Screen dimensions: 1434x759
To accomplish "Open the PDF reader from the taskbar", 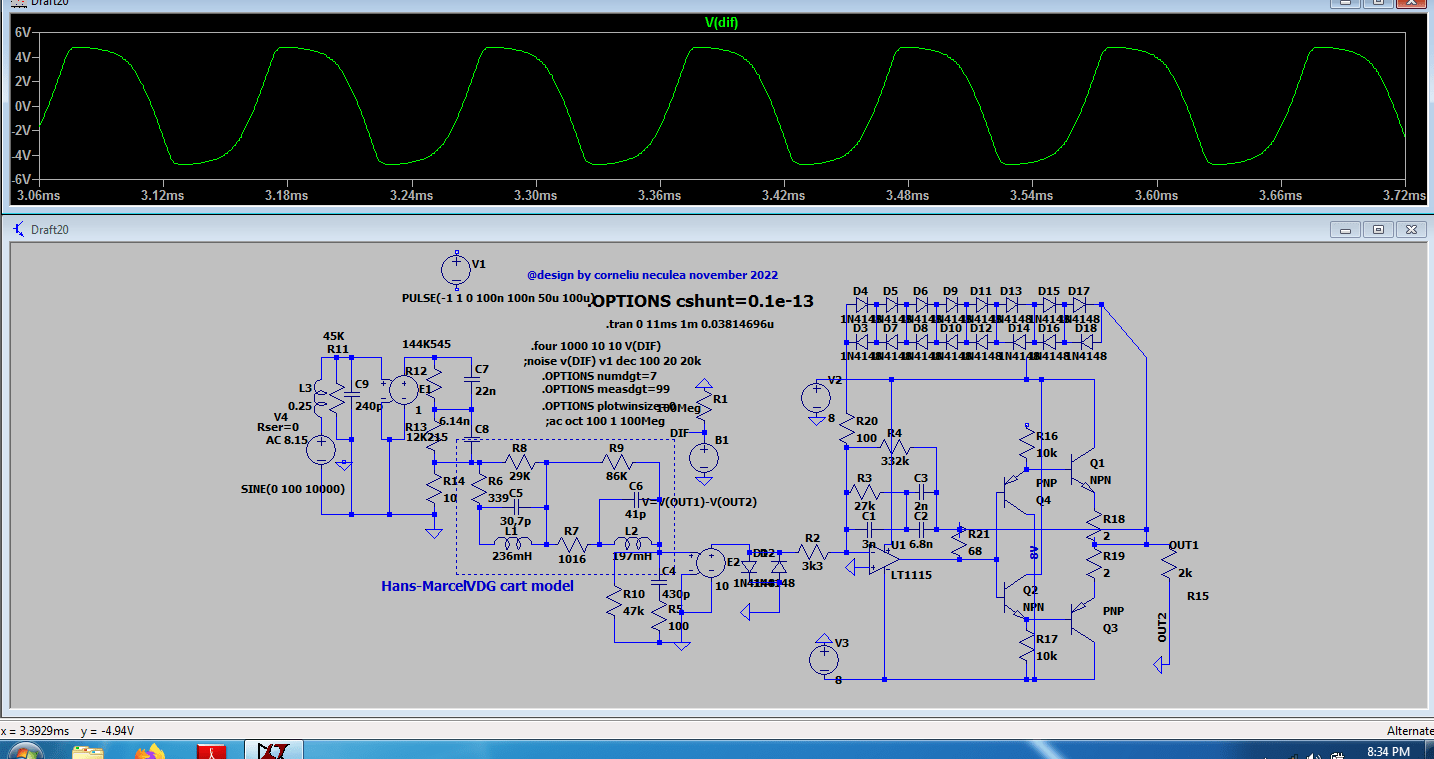I will coord(212,752).
